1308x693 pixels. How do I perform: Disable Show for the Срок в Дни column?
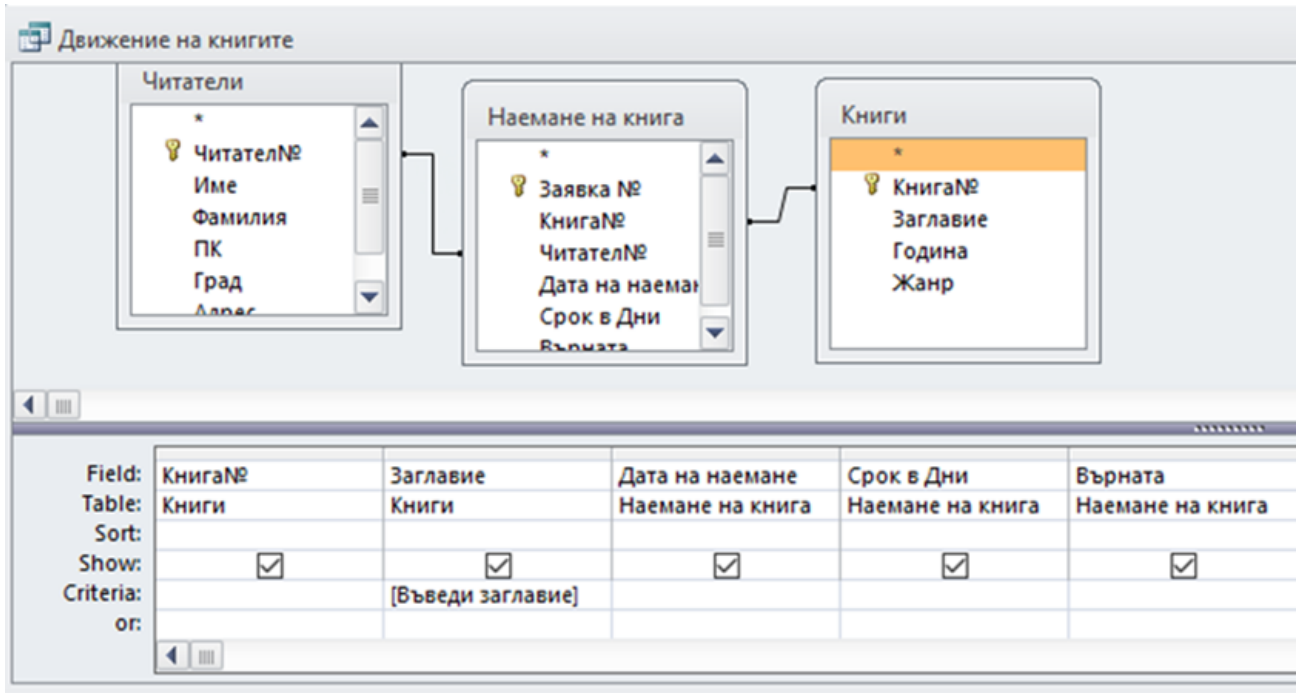pos(955,566)
